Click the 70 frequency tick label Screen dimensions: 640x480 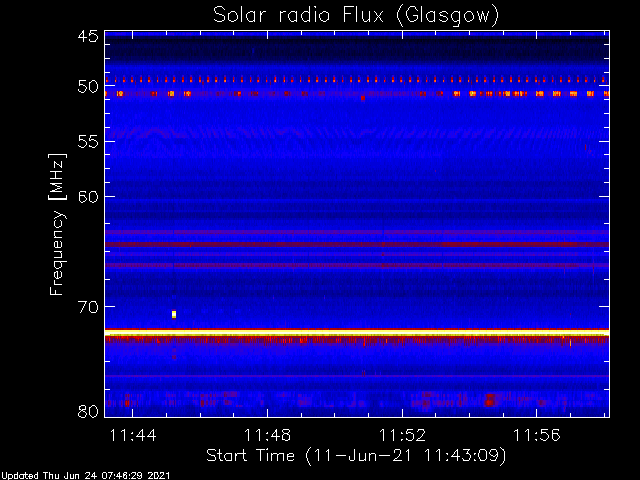coord(88,307)
